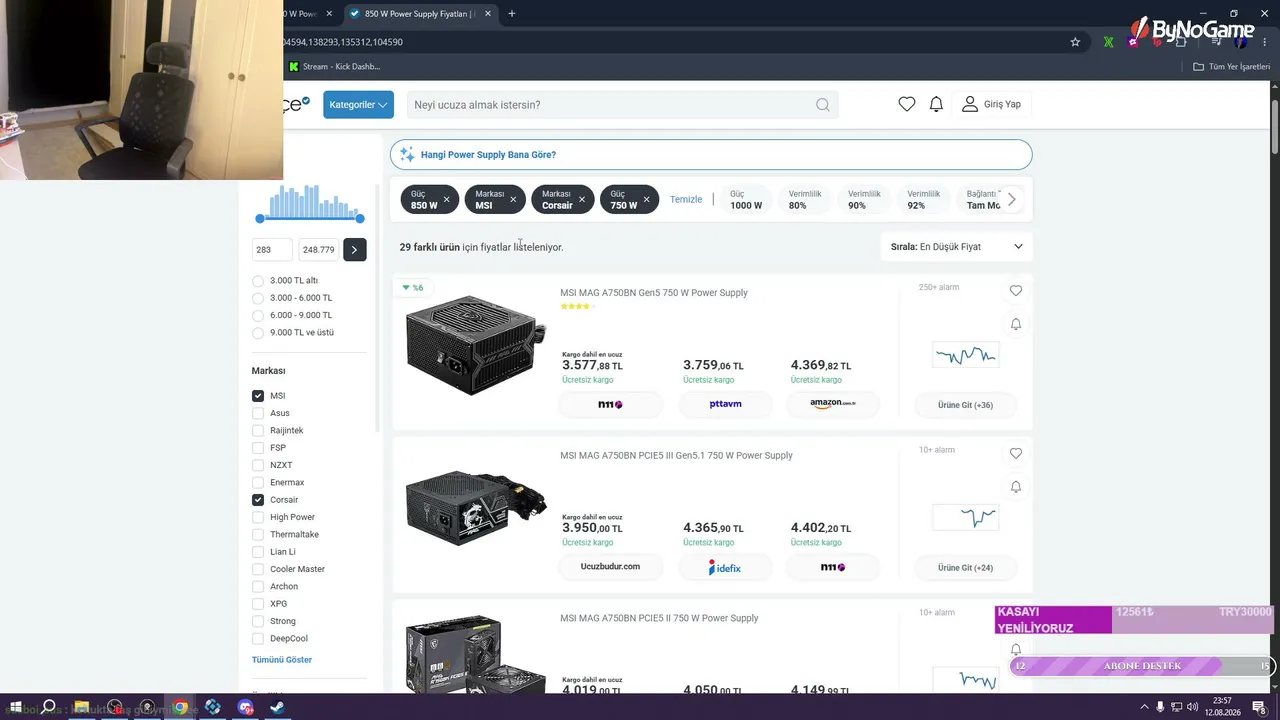
Task: Open Chrome media control icon
Action: click(x=1217, y=42)
